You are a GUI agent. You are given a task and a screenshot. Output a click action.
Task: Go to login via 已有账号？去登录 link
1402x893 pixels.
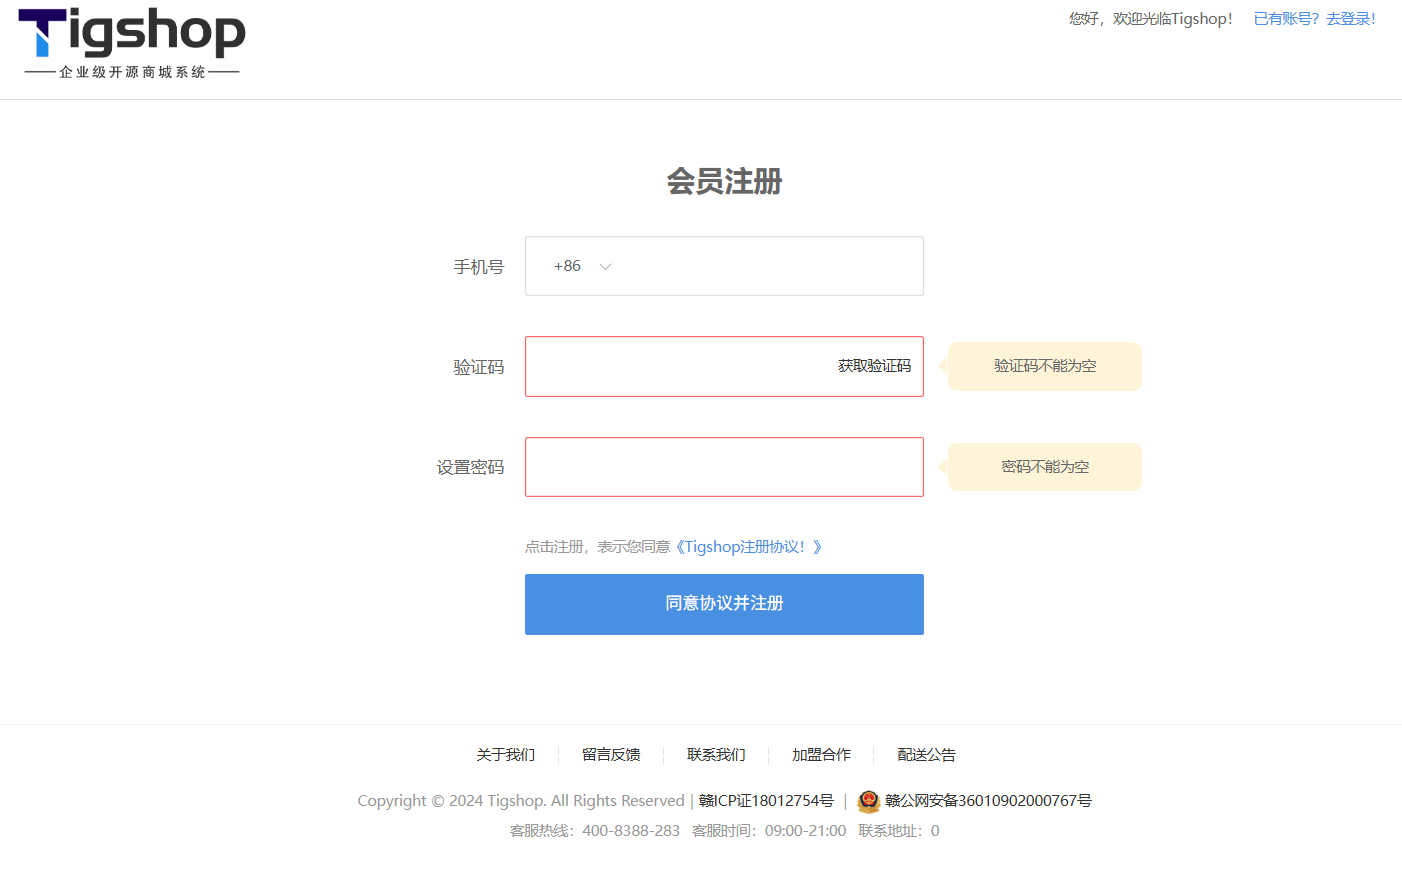(x=1314, y=19)
